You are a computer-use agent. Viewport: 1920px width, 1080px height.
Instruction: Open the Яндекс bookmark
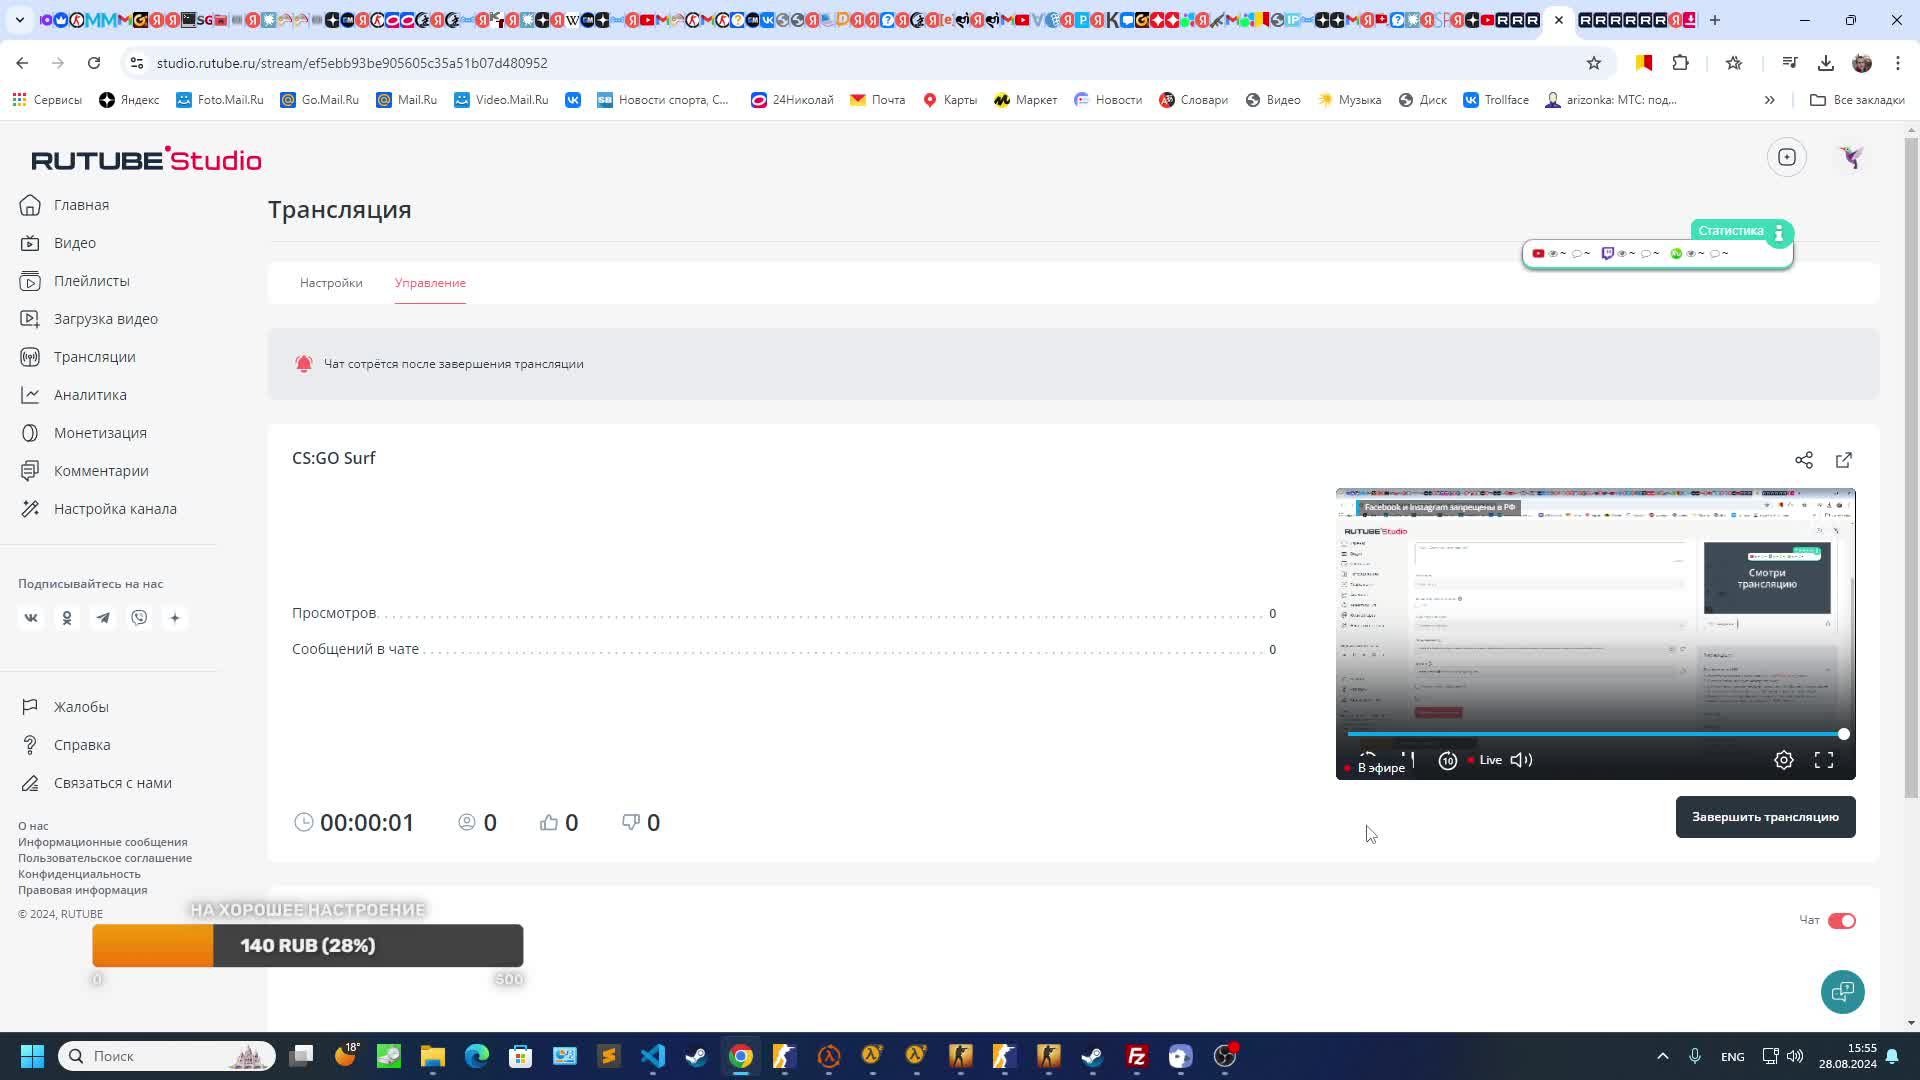click(x=129, y=100)
